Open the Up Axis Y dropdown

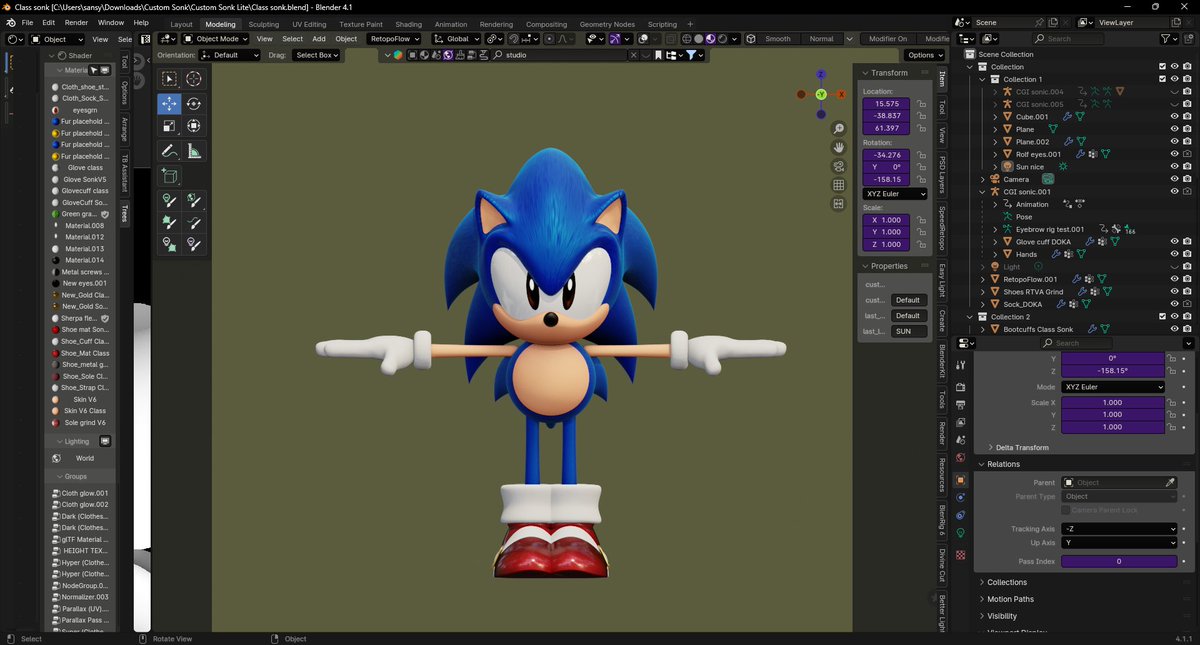1119,542
